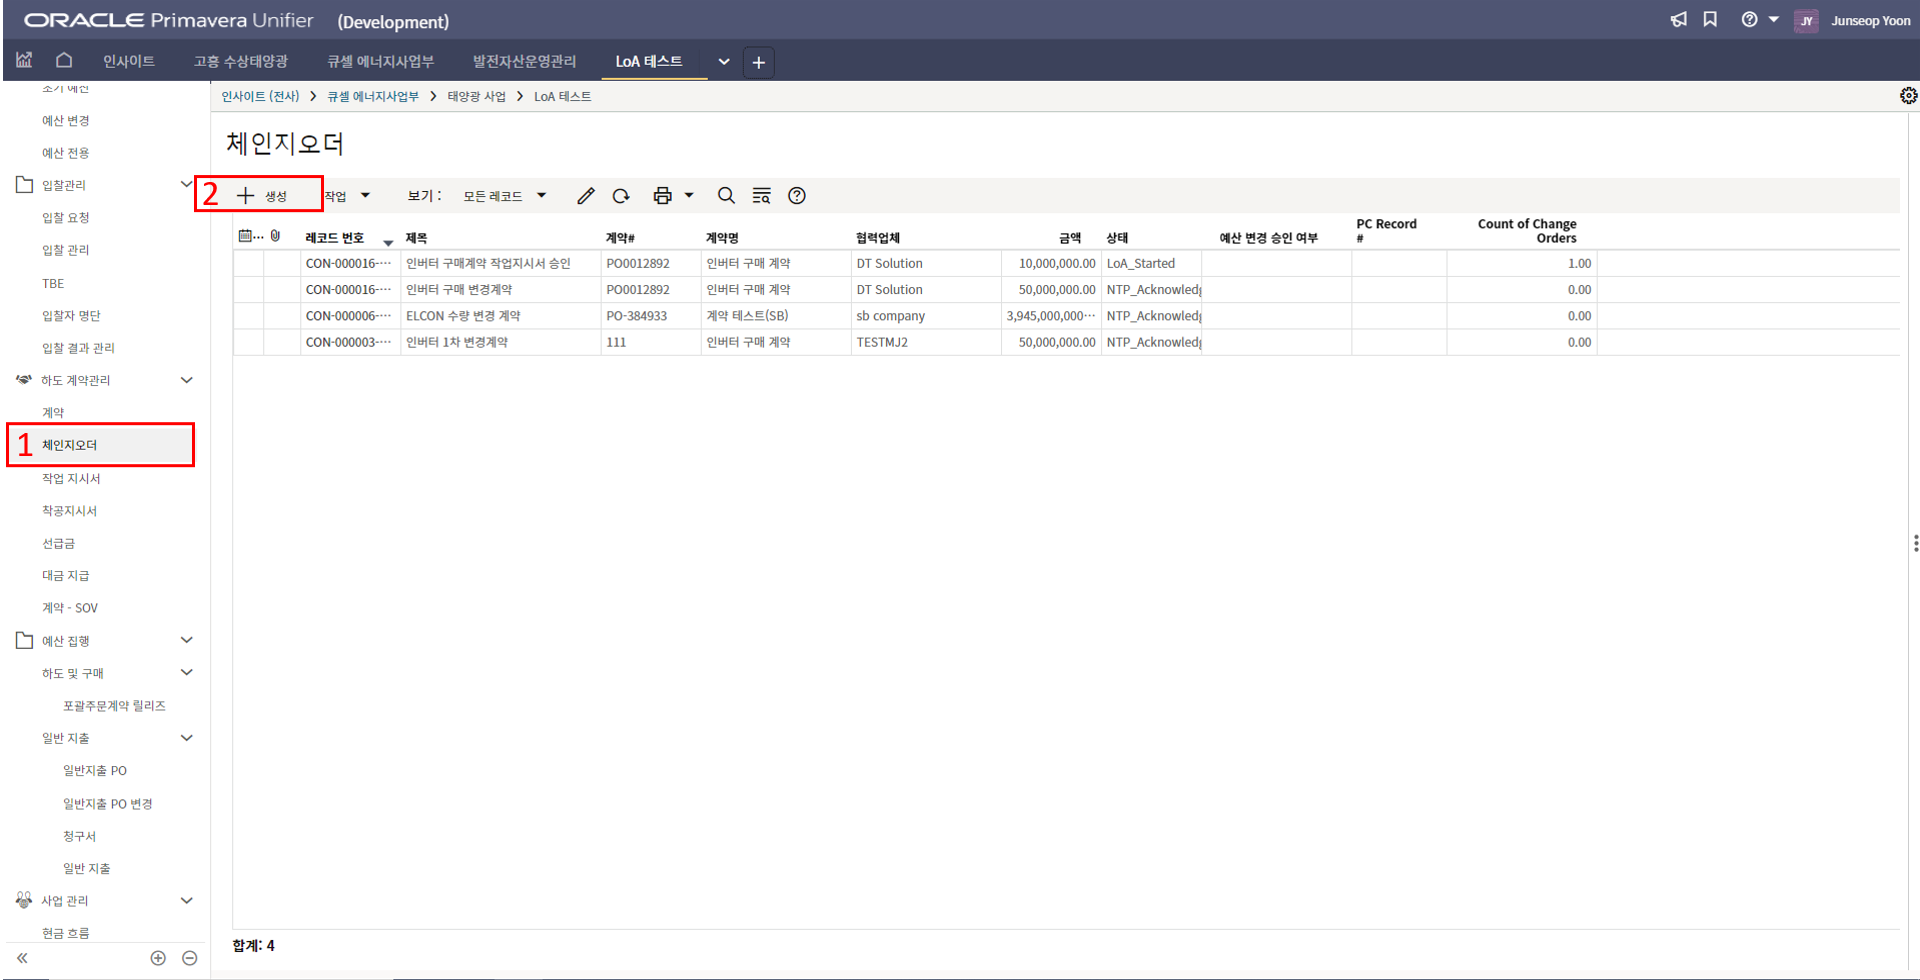The image size is (1920, 980).
Task: Go to home icon in tab bar
Action: pyautogui.click(x=64, y=61)
